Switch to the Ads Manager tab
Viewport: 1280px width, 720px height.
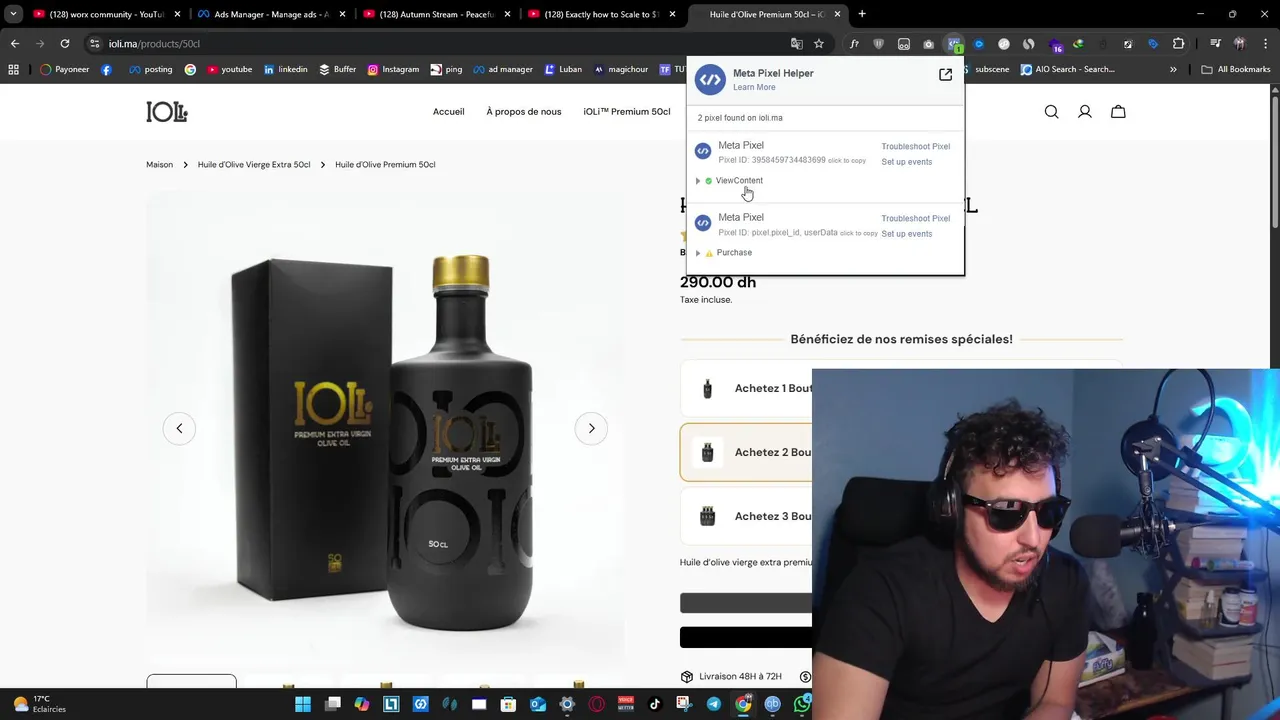(x=270, y=14)
